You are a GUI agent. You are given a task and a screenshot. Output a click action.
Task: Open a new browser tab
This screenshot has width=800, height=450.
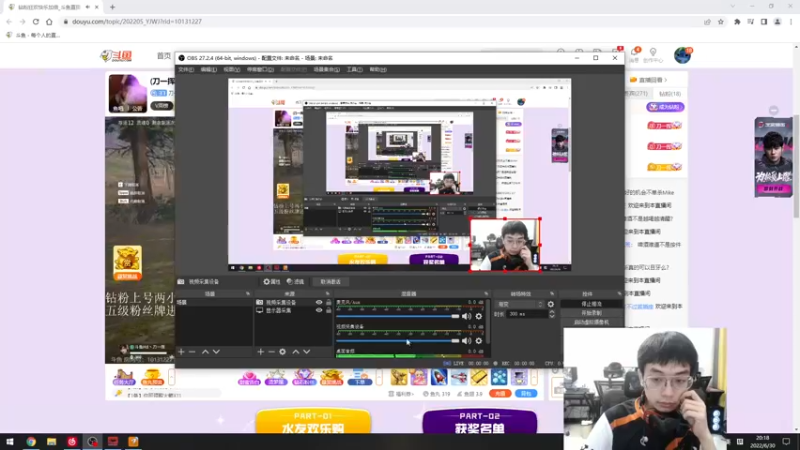[112, 7]
